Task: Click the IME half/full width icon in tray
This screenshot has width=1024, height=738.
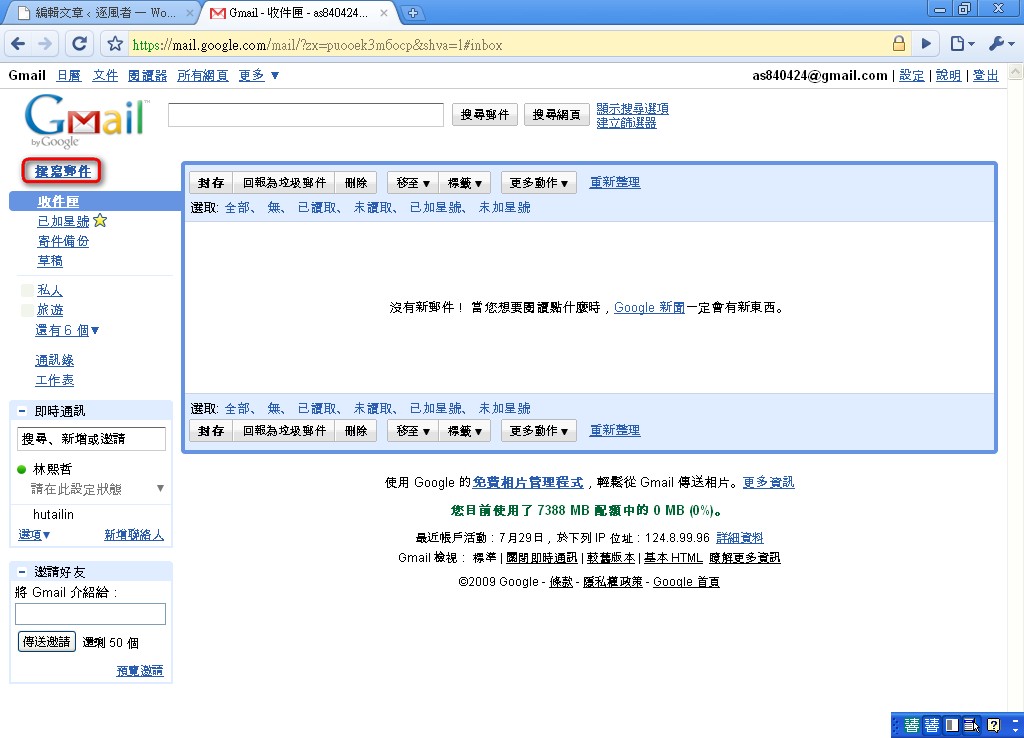Action: [952, 725]
